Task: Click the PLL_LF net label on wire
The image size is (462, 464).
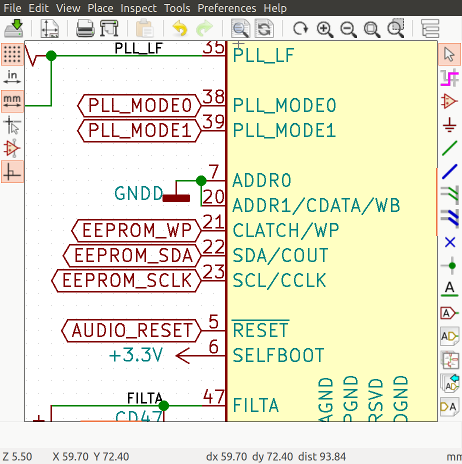Action: 138,48
